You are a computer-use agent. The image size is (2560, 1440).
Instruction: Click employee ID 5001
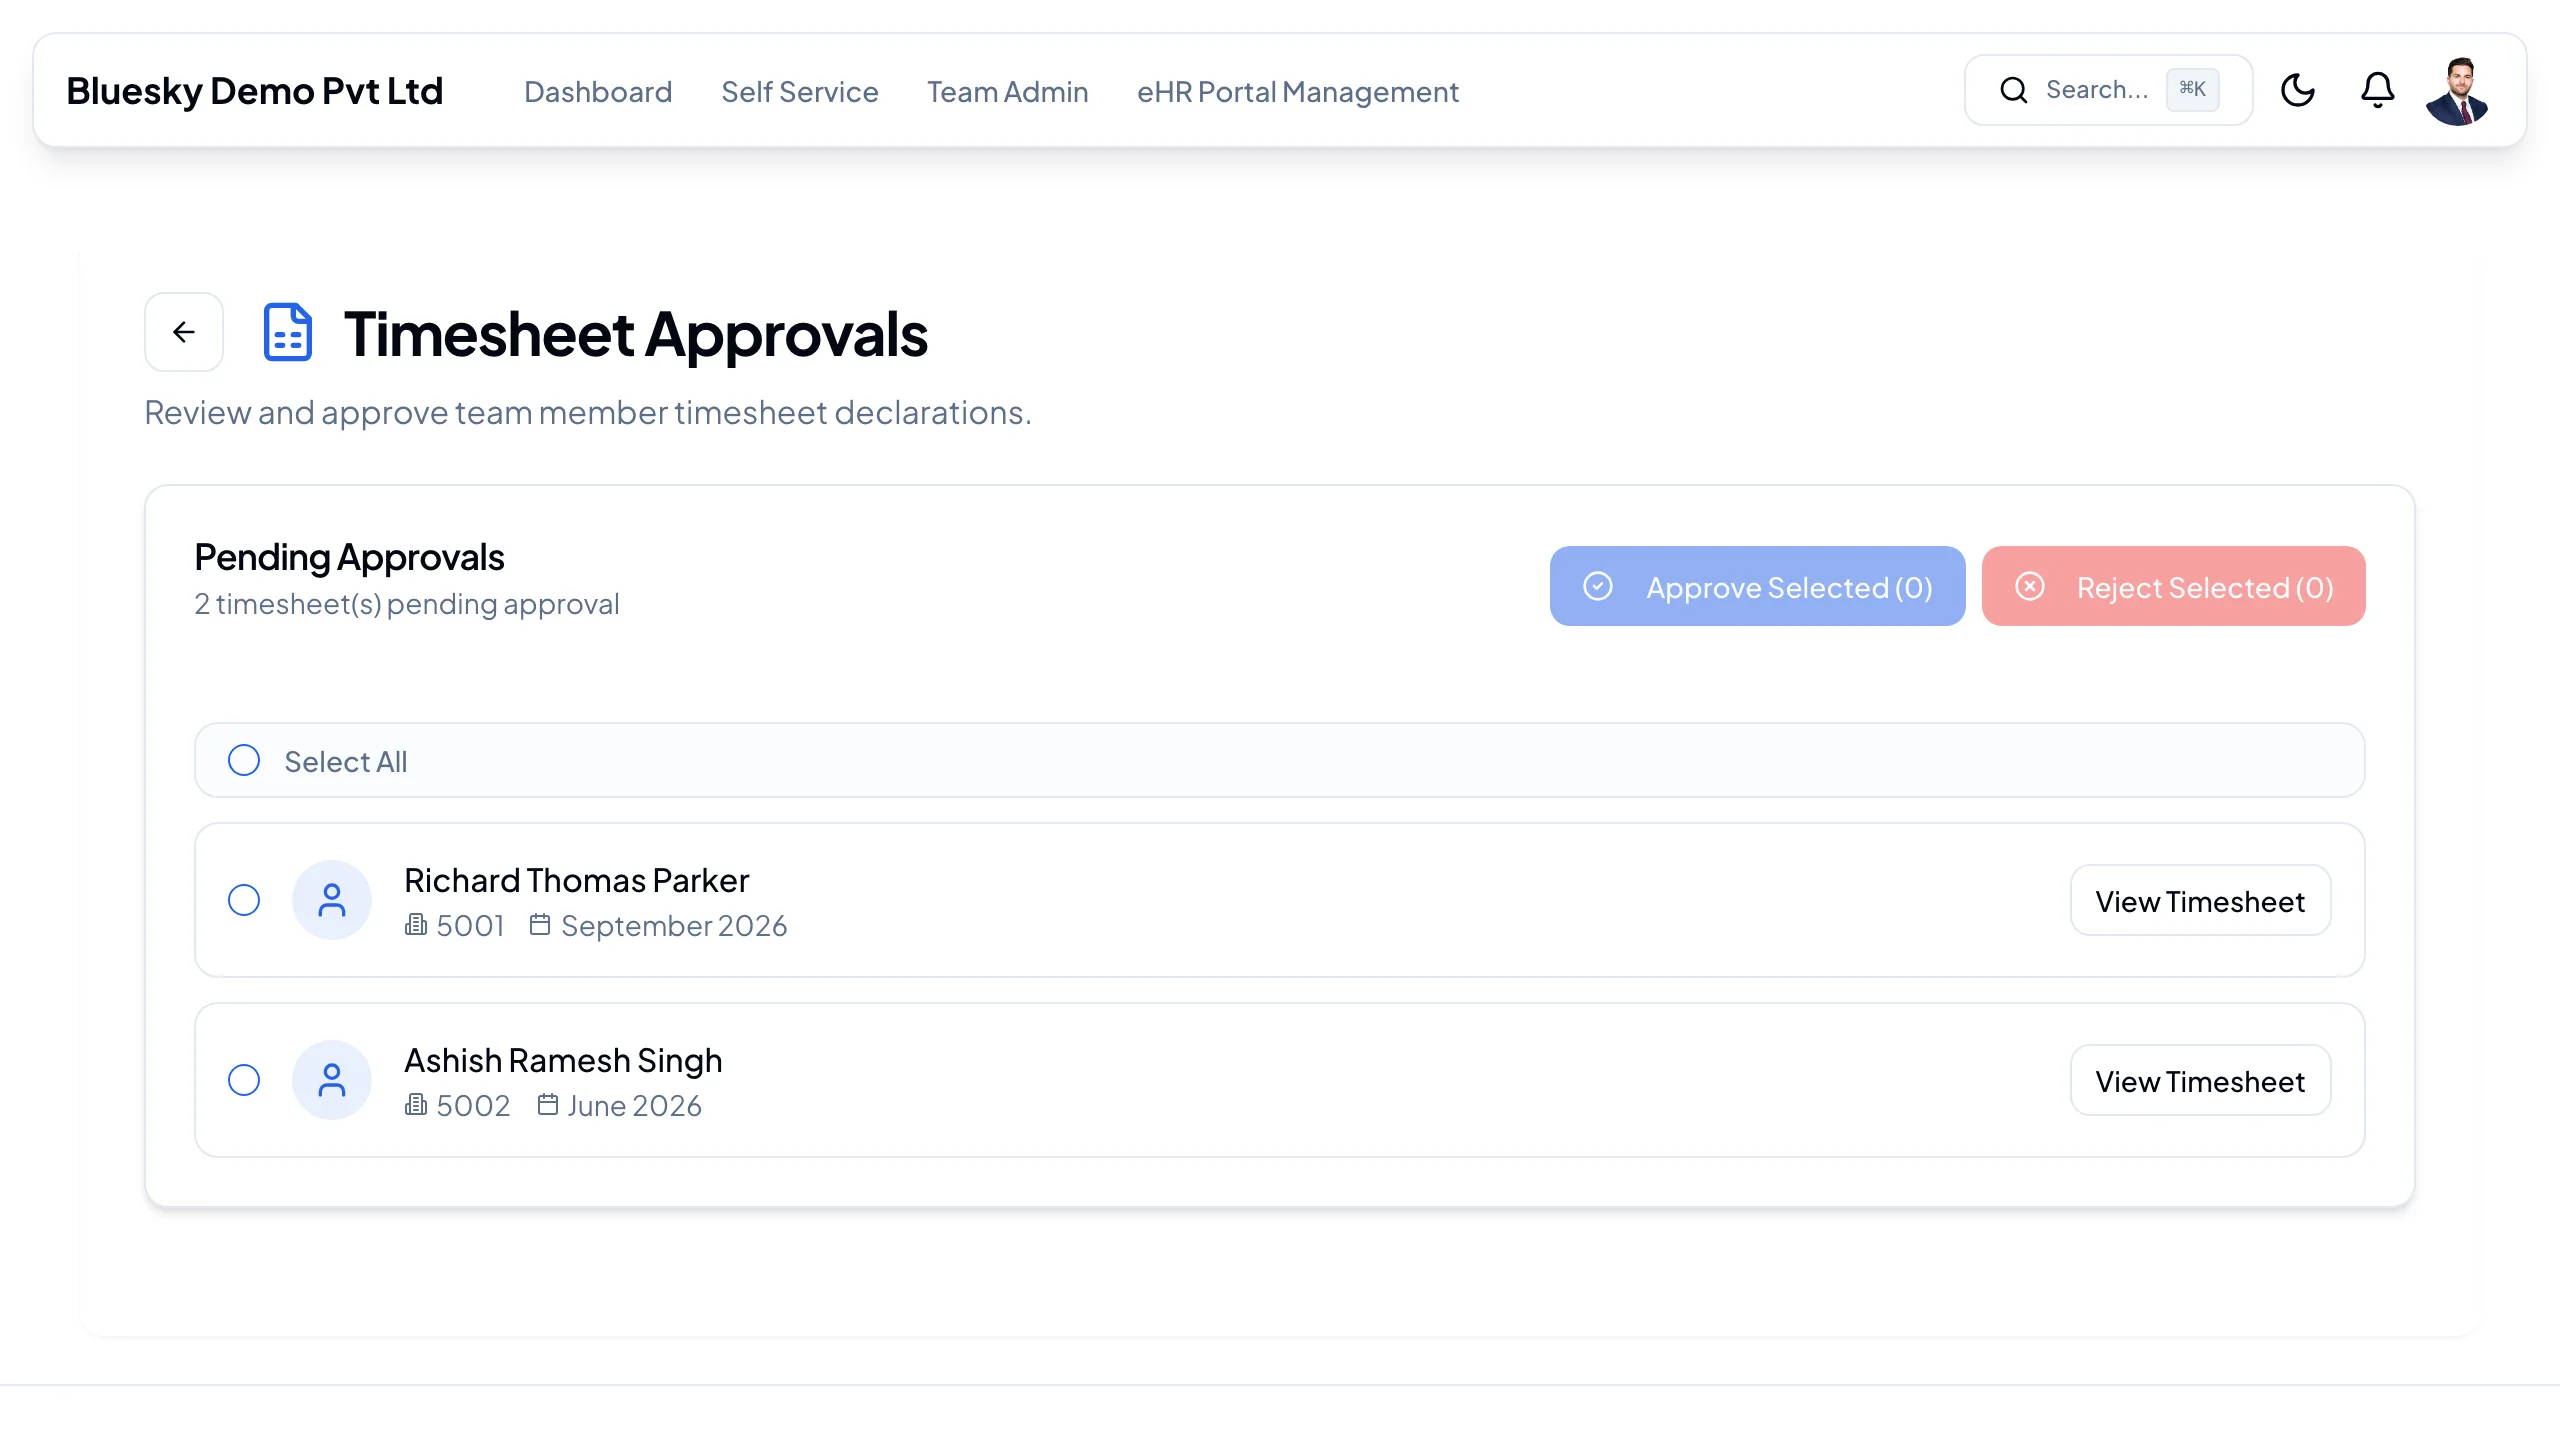point(471,926)
